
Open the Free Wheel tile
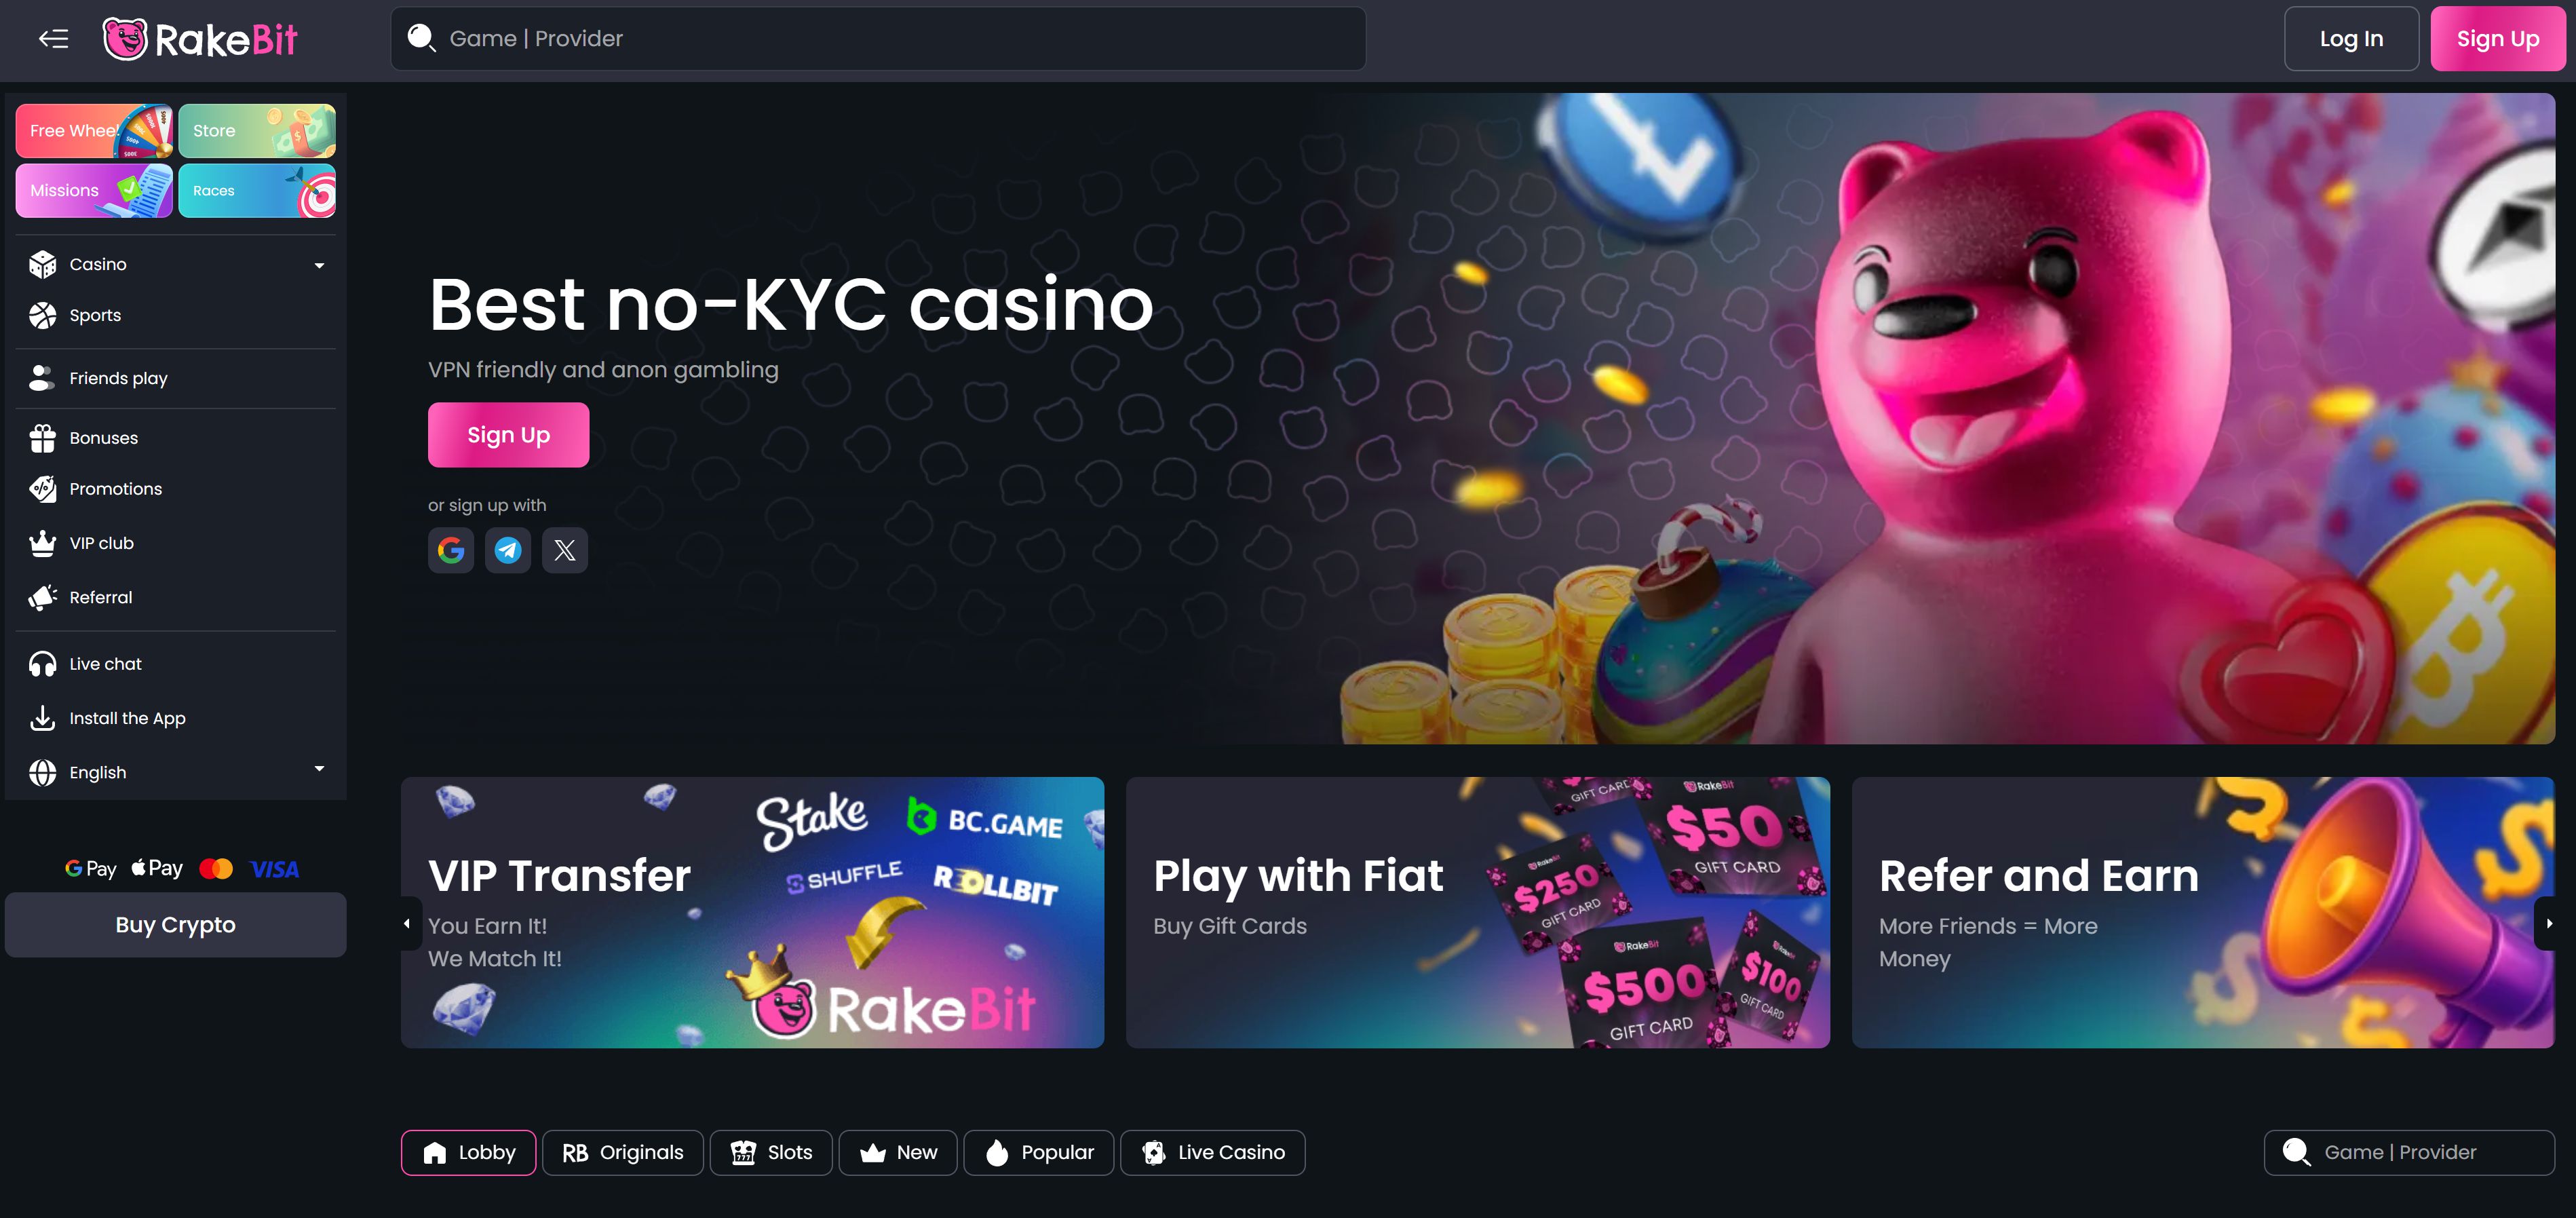click(94, 131)
